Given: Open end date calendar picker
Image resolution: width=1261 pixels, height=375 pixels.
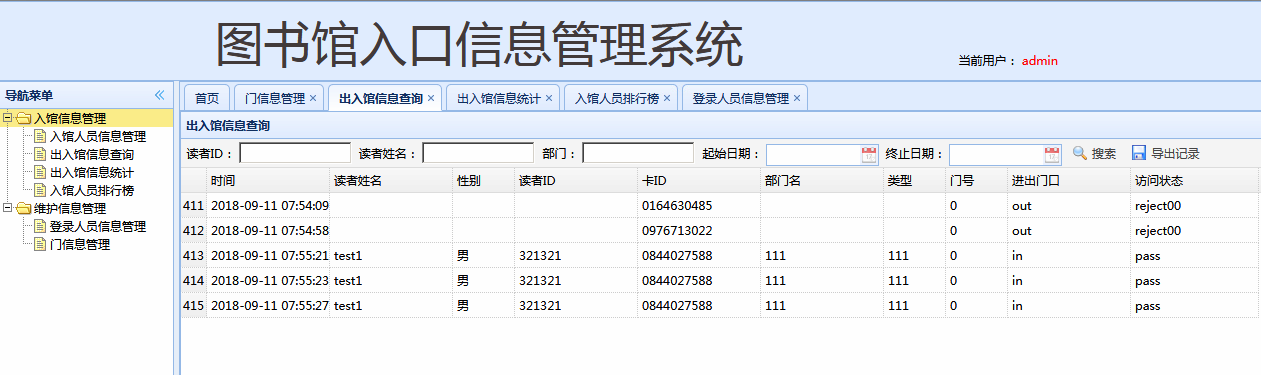Looking at the screenshot, I should 1052,154.
